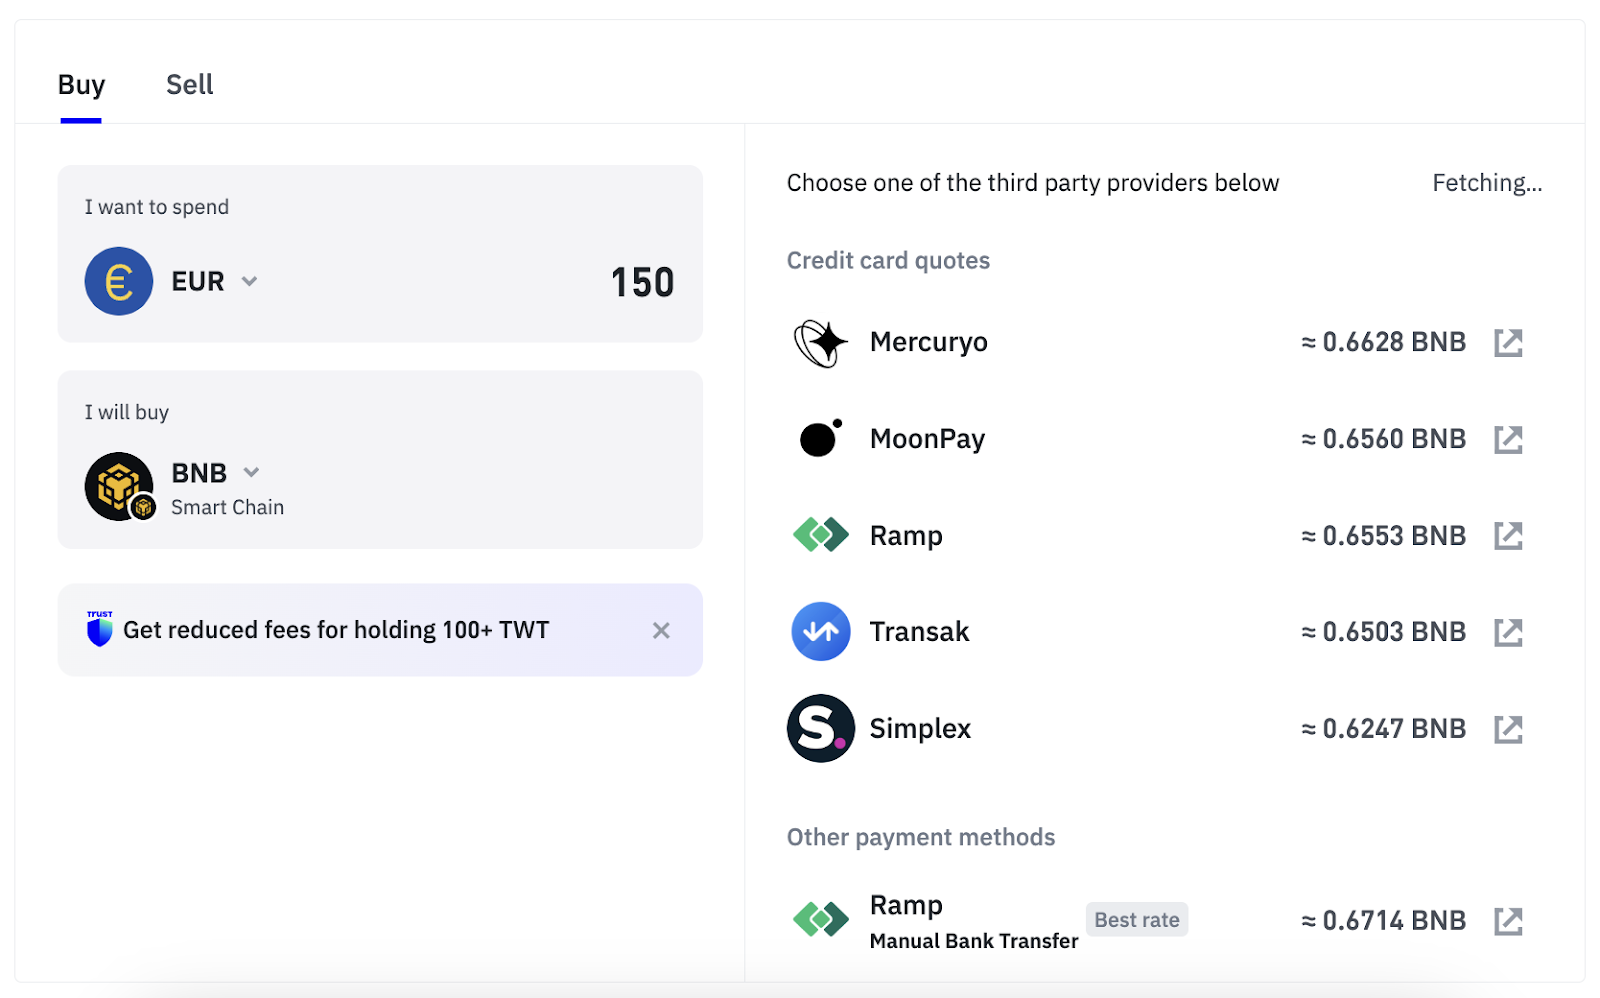1600x998 pixels.
Task: Open Simplex external link icon
Action: coord(1508,729)
